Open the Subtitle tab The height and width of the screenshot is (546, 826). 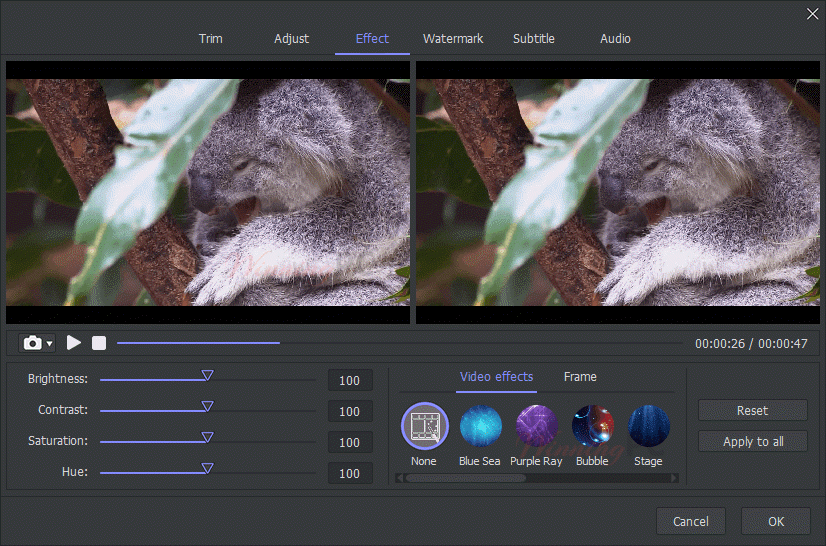pyautogui.click(x=534, y=39)
